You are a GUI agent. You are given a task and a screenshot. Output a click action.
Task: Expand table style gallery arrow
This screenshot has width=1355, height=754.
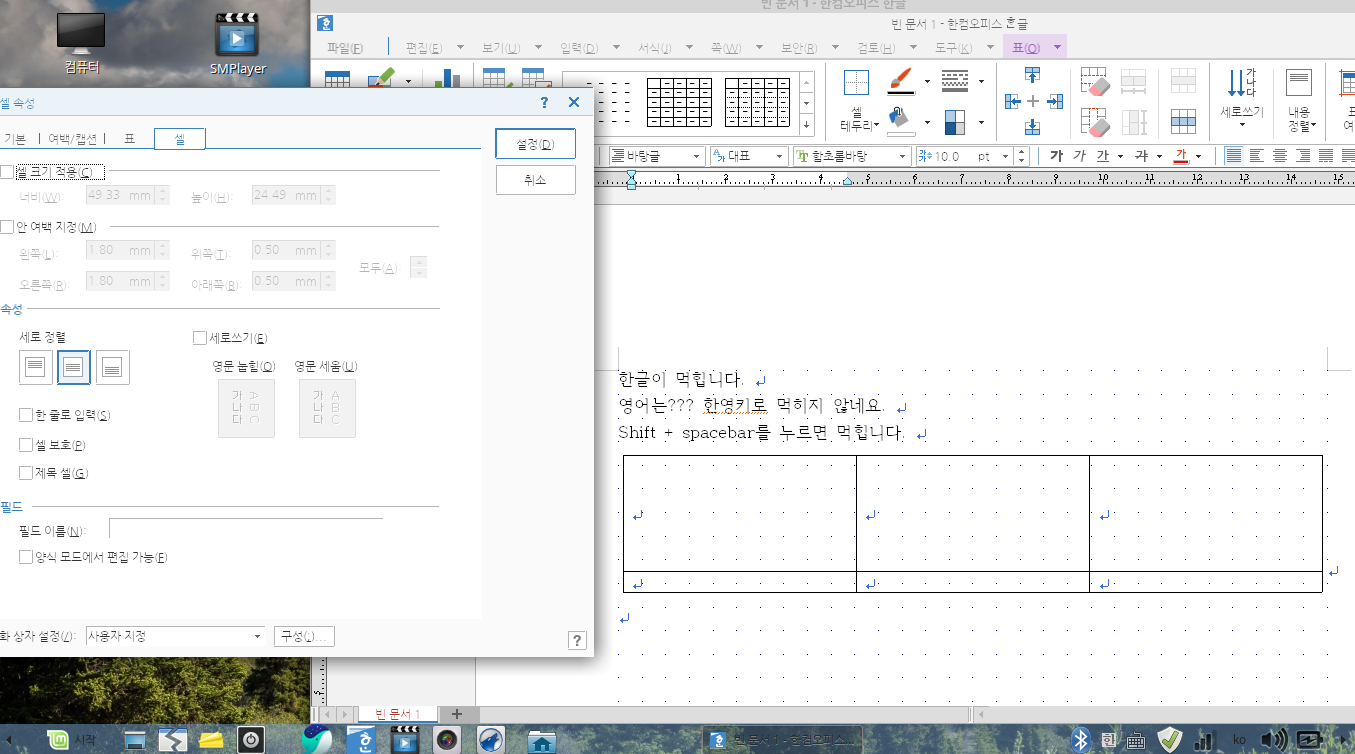coord(806,126)
